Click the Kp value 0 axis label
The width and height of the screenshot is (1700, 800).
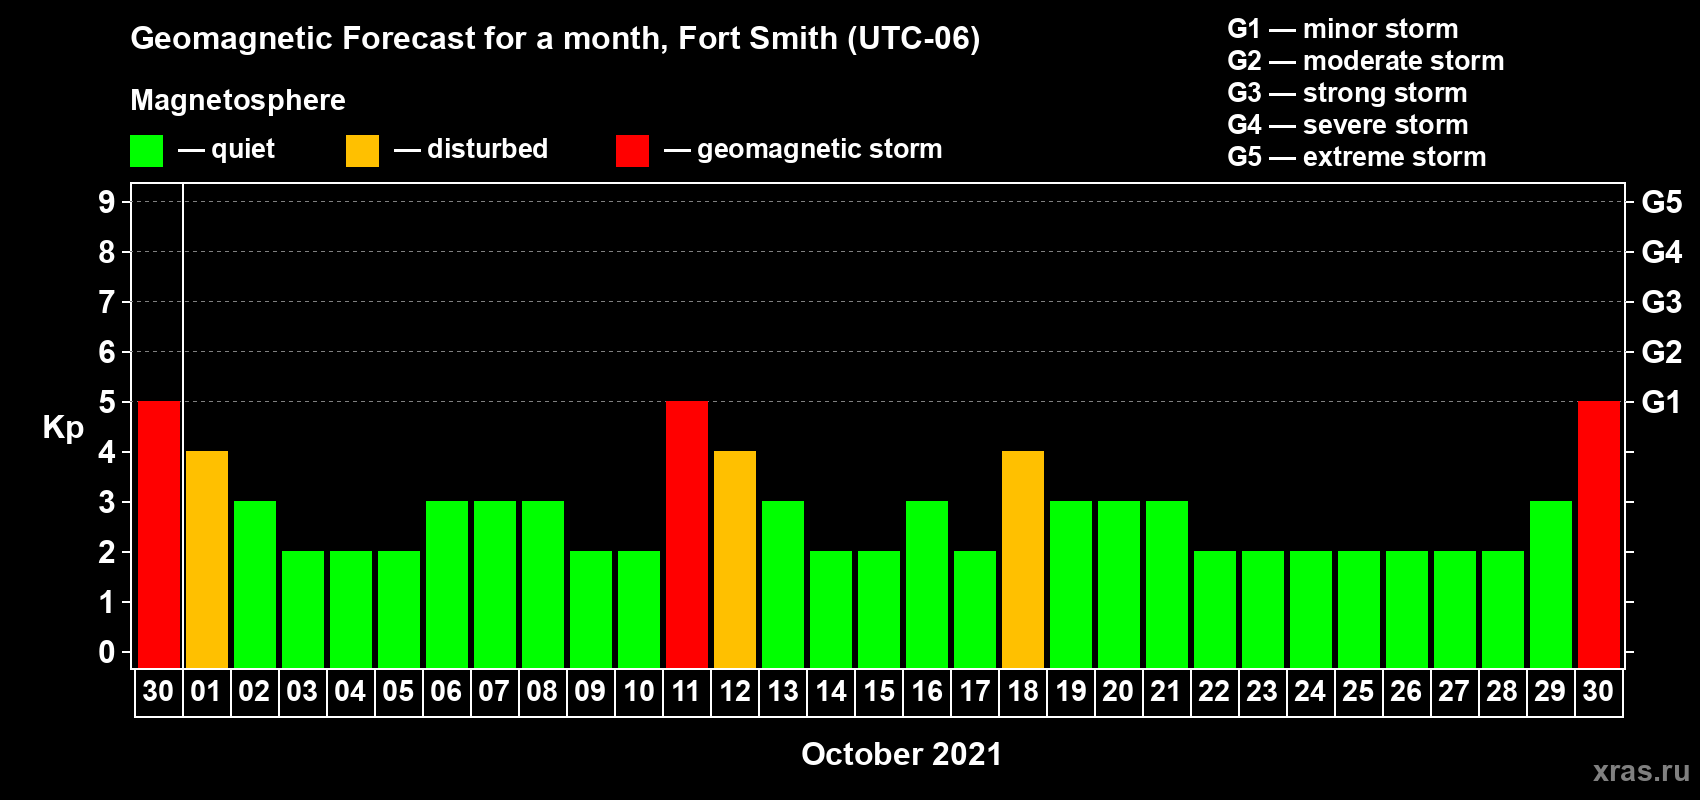(x=107, y=652)
